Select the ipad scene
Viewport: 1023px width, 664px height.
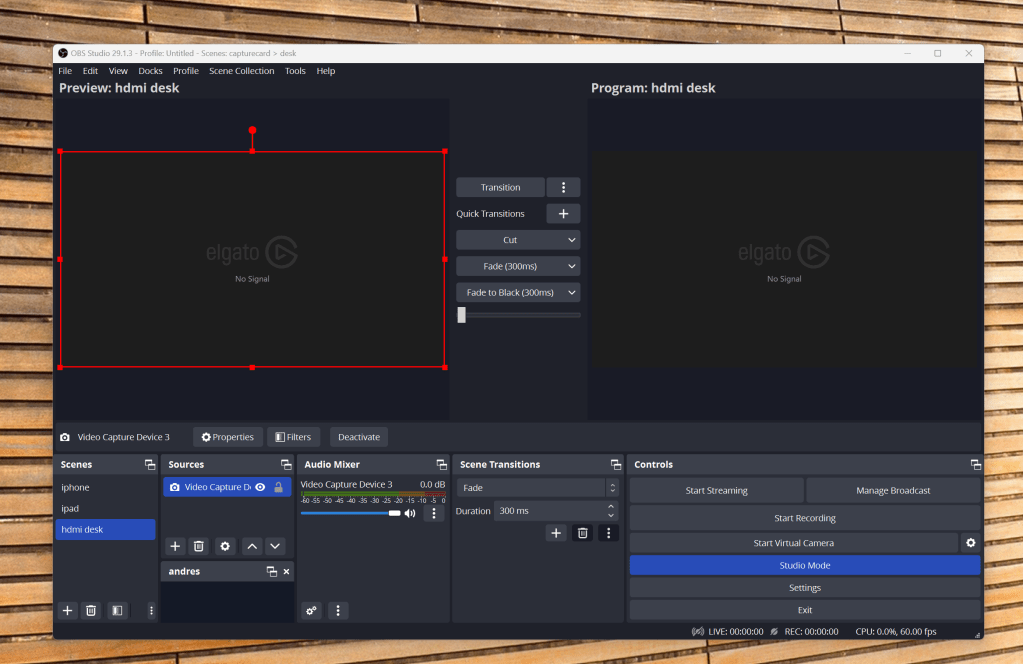click(106, 508)
